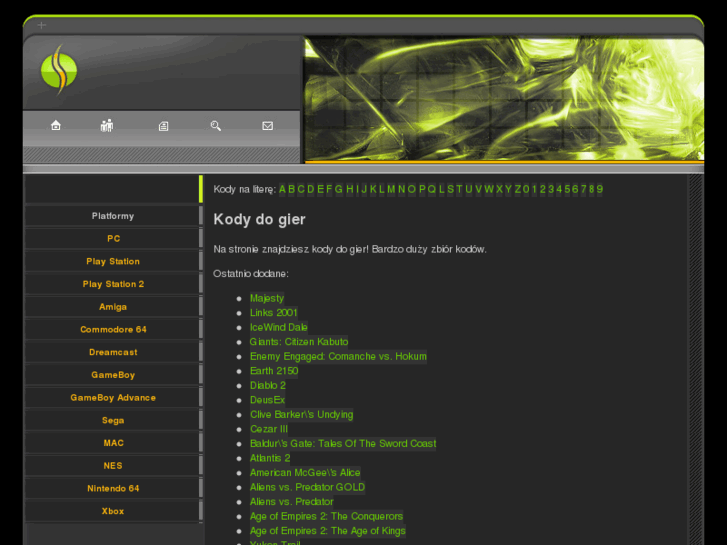
Task: Click the envelope contact icon
Action: [268, 126]
